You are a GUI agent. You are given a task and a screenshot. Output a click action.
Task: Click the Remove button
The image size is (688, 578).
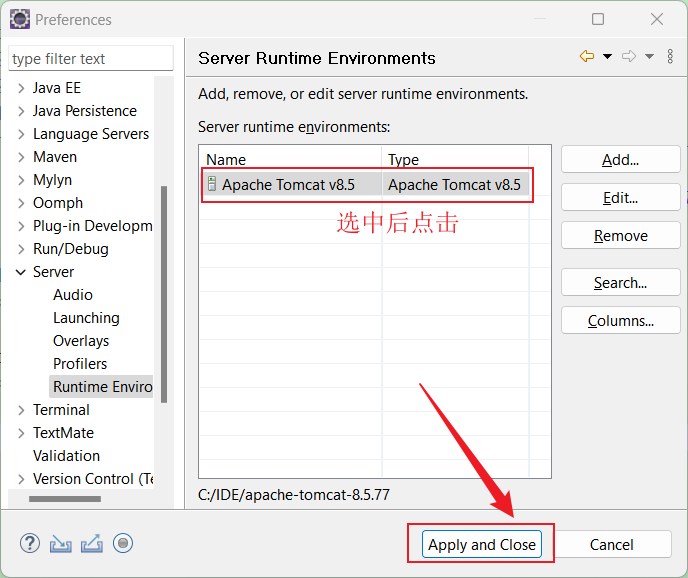(x=620, y=236)
